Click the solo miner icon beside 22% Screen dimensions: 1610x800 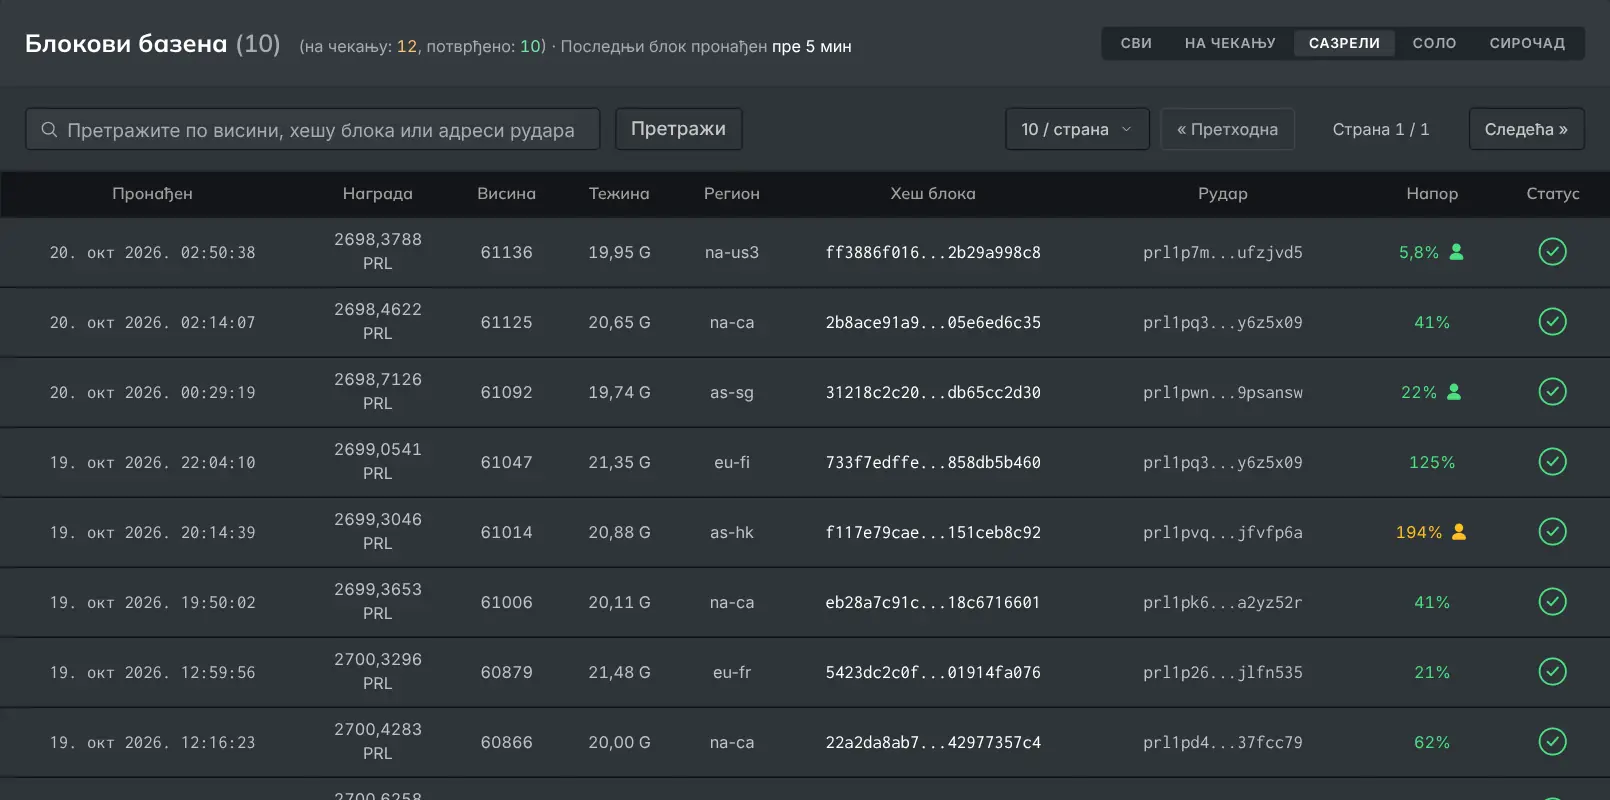[1454, 392]
